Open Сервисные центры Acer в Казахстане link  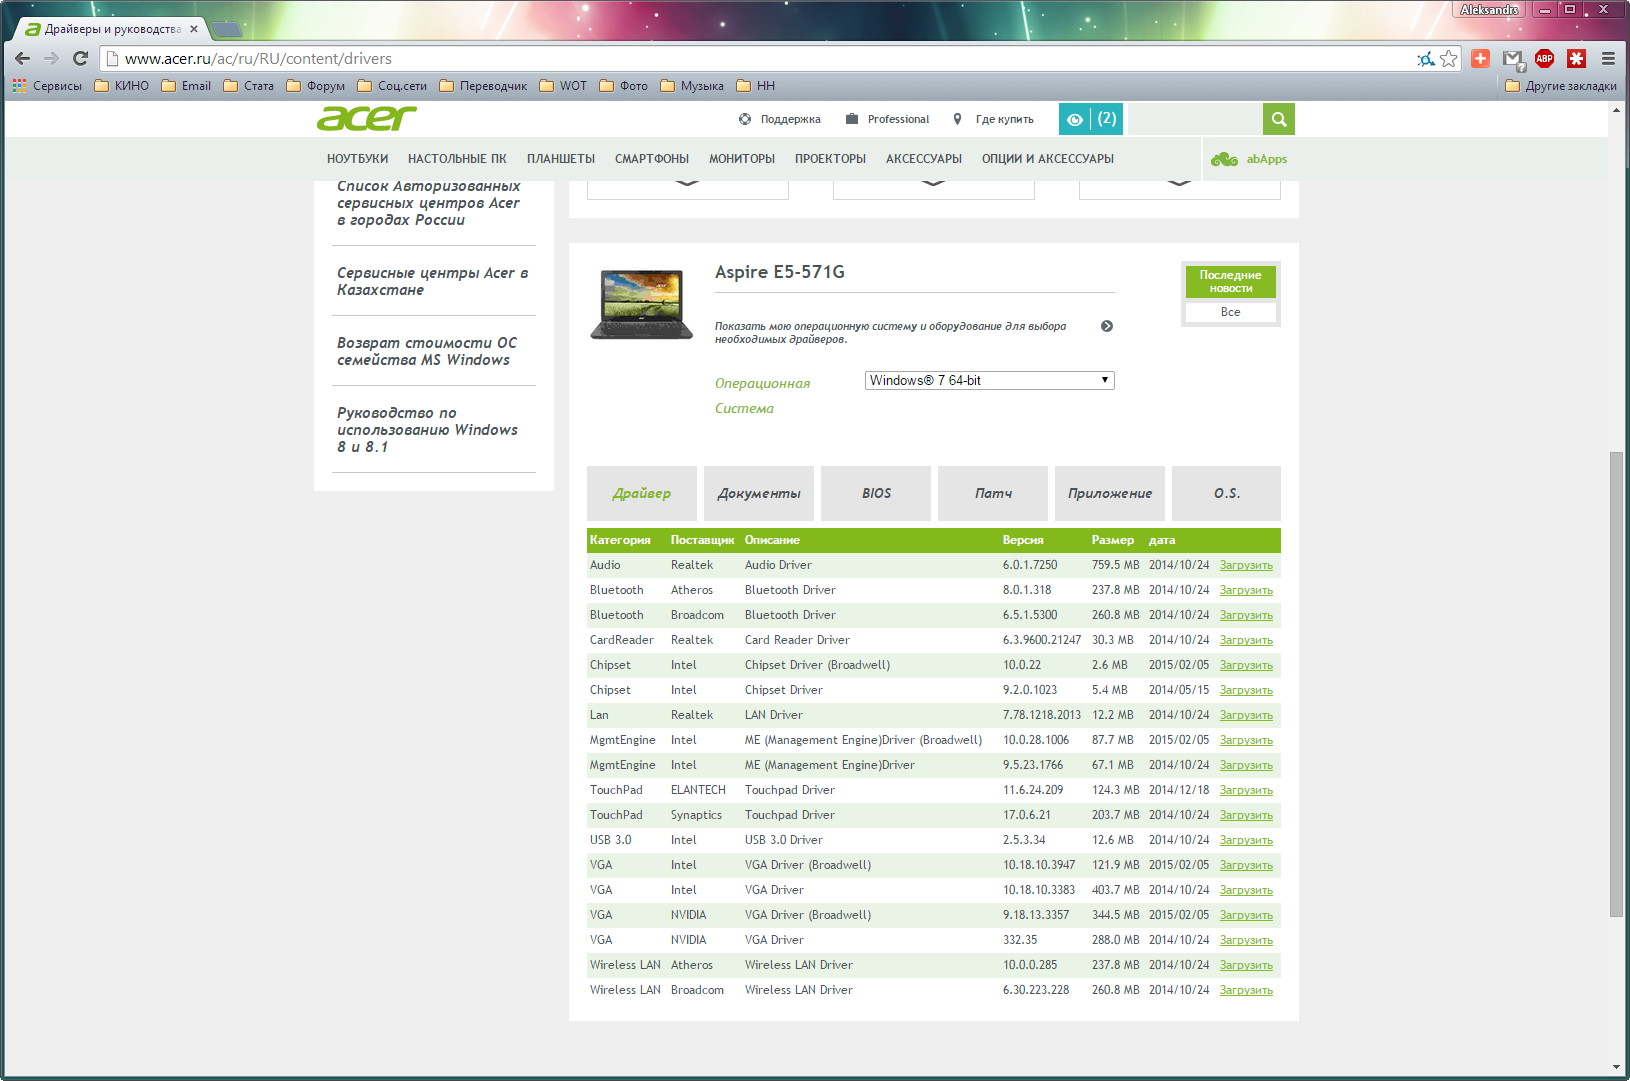(x=433, y=281)
